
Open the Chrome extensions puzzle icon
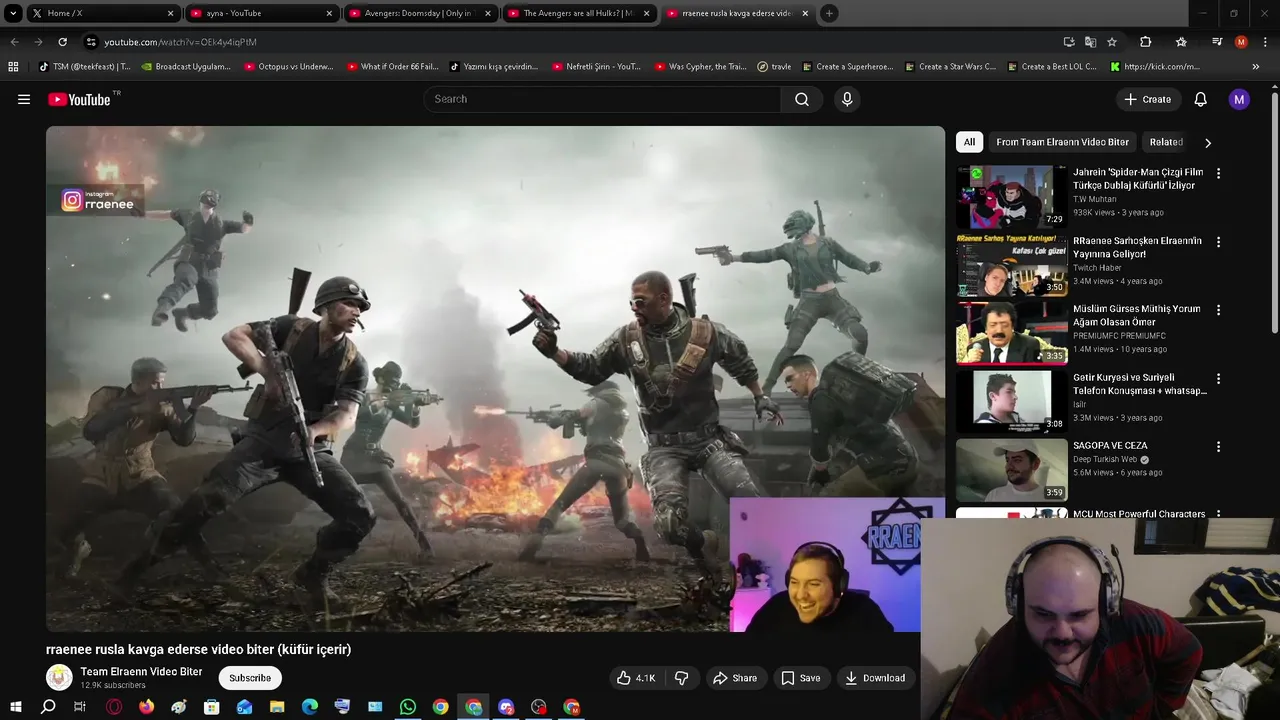pyautogui.click(x=1146, y=42)
